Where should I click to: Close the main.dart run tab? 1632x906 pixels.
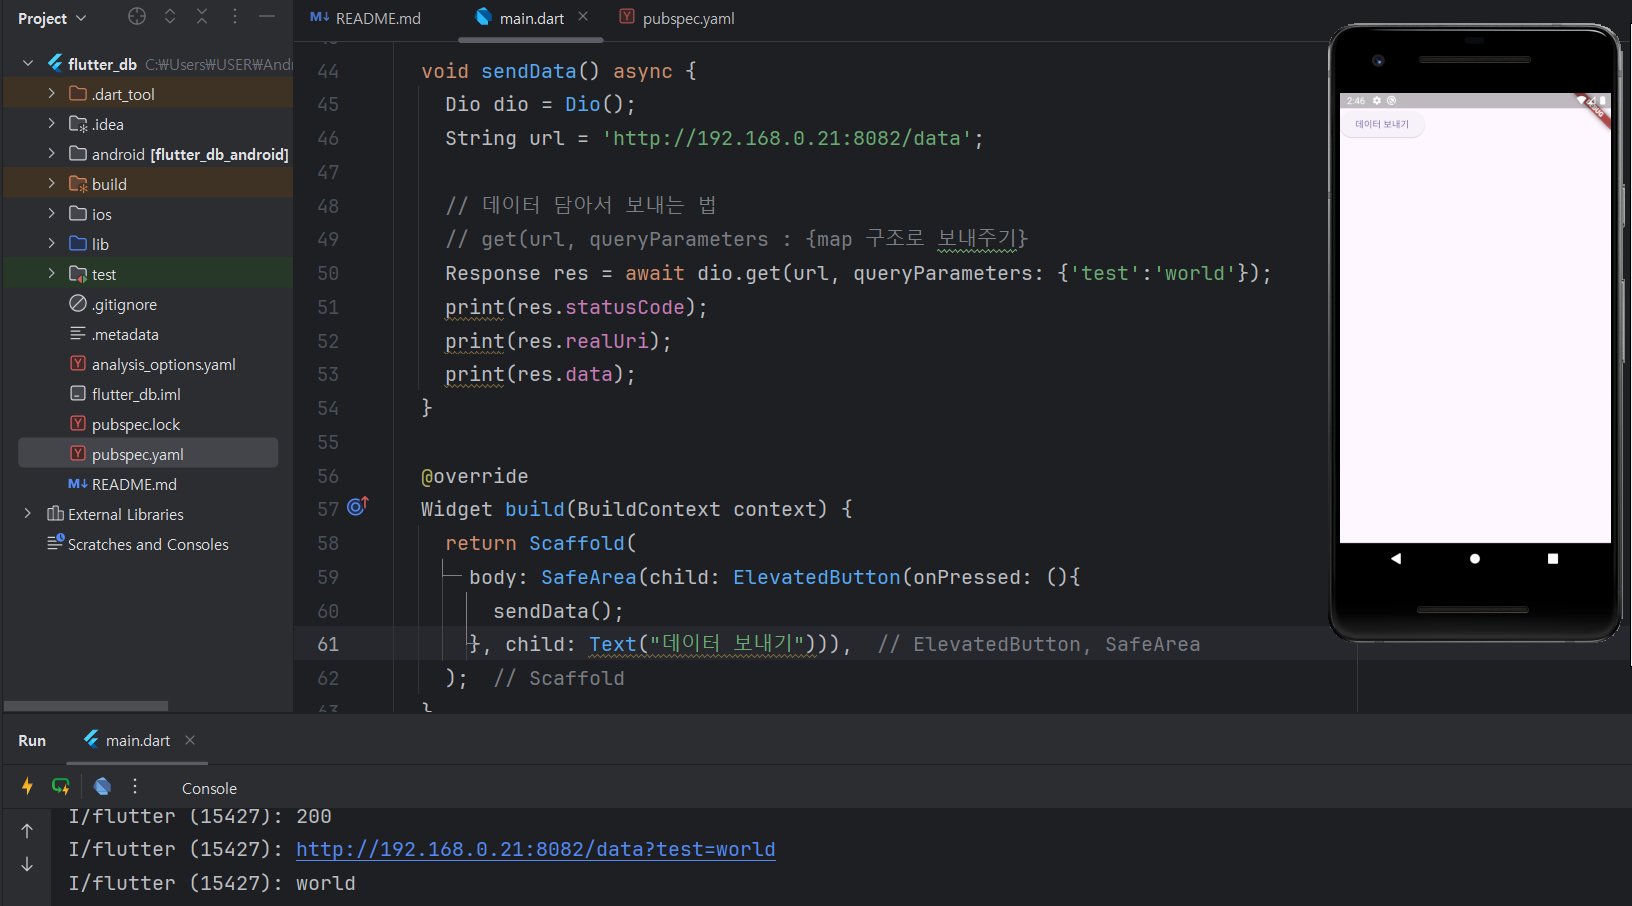[190, 740]
